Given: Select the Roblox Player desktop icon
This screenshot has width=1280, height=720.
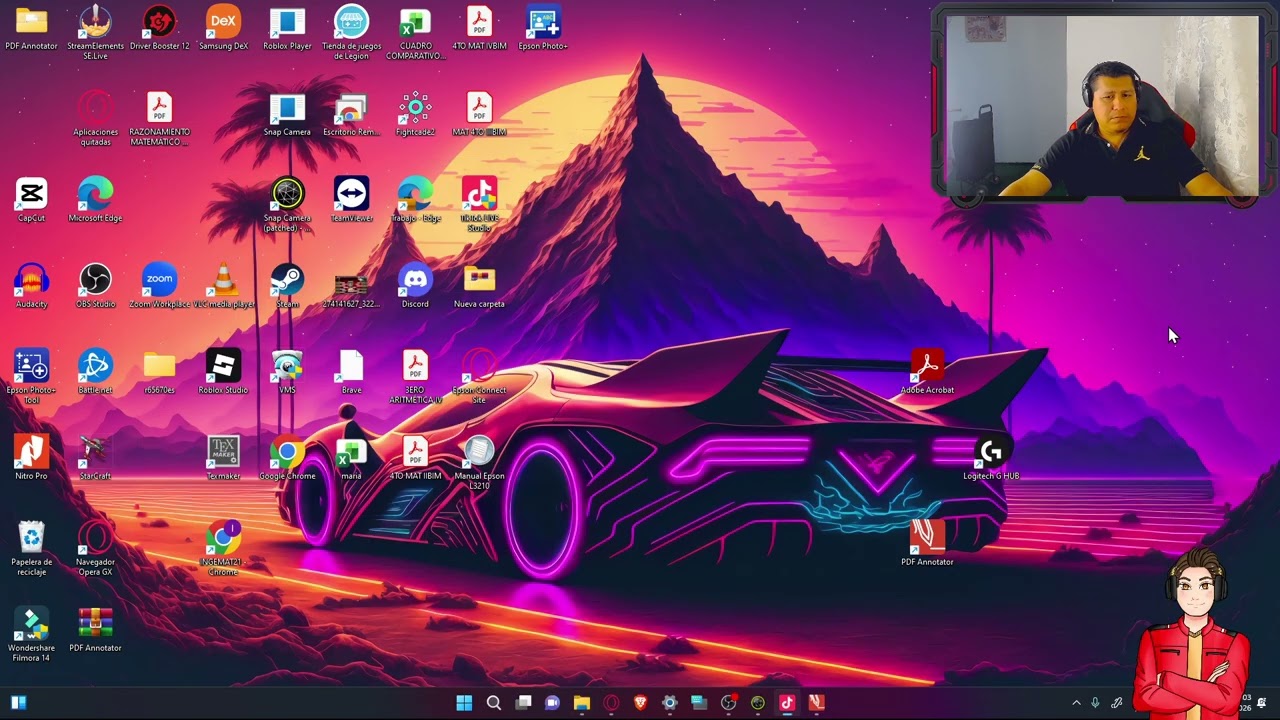Looking at the screenshot, I should pos(287,28).
